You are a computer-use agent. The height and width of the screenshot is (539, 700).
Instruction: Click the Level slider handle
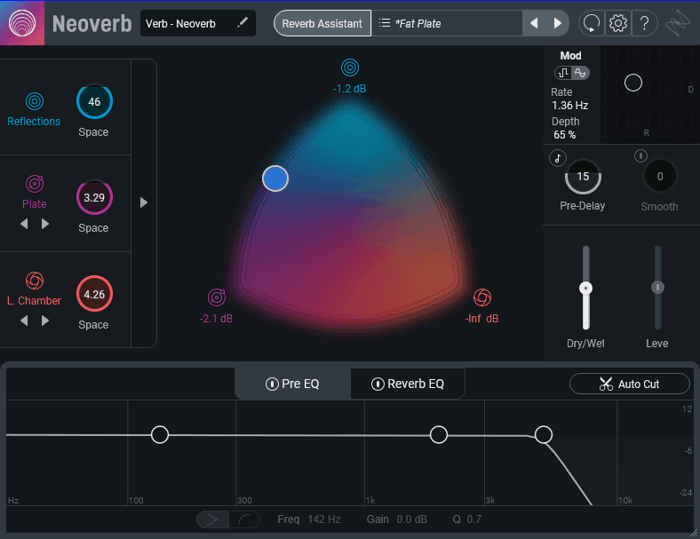point(658,287)
